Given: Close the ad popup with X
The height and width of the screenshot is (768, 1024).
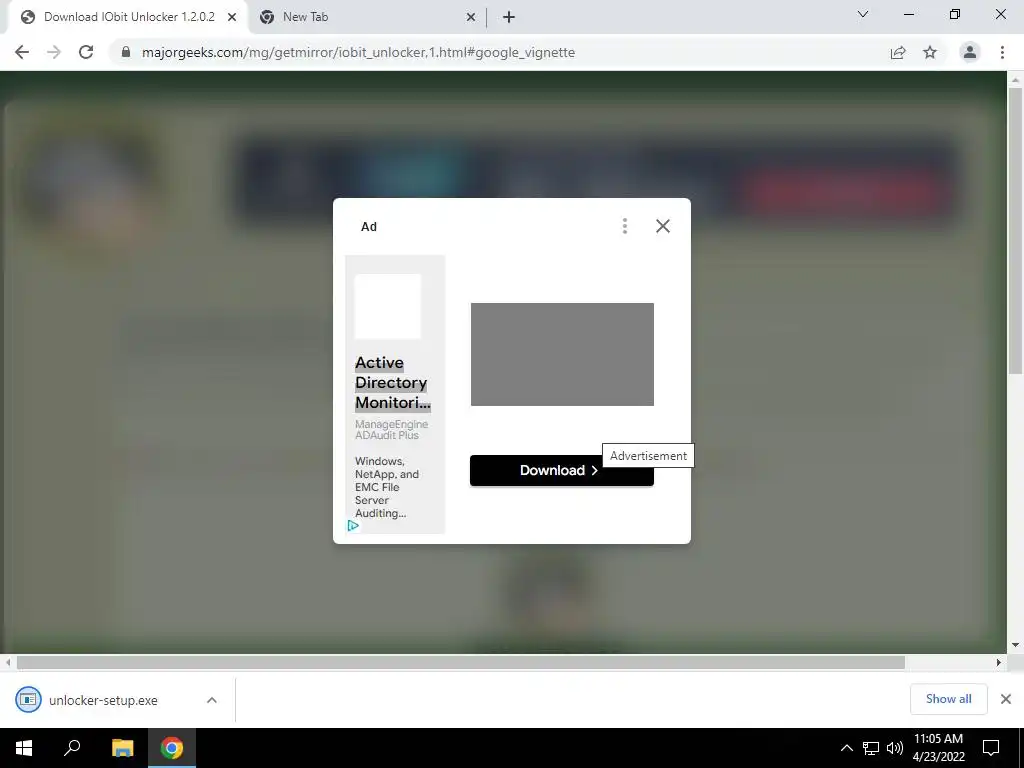Looking at the screenshot, I should 663,226.
